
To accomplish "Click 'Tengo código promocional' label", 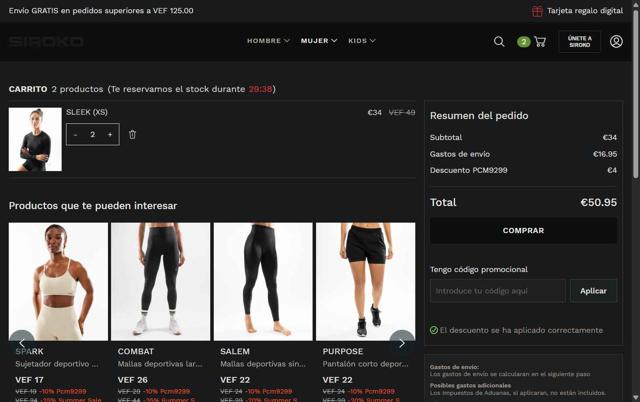I will point(478,269).
